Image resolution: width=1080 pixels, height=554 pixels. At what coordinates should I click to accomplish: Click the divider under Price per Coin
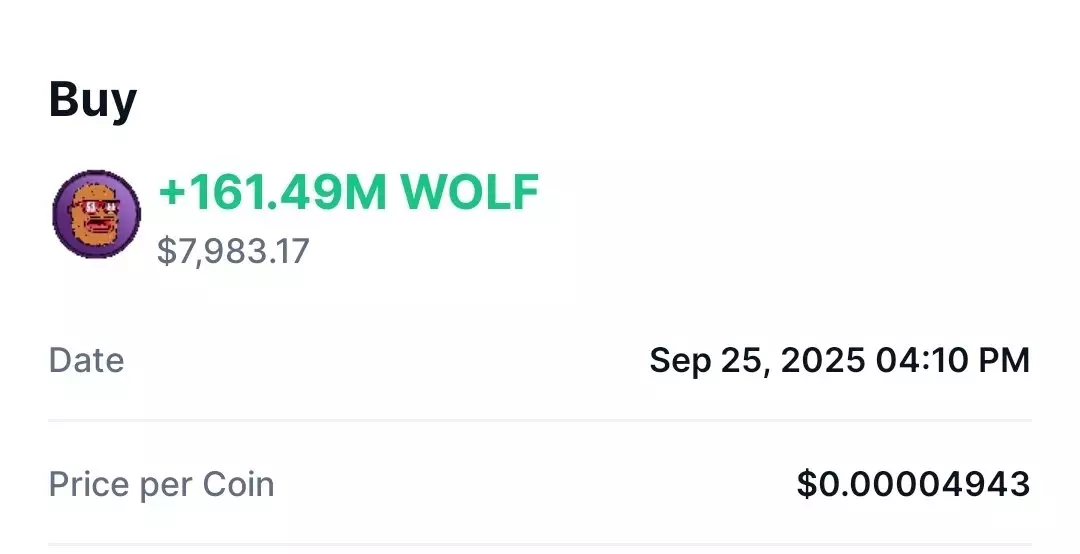coord(540,545)
